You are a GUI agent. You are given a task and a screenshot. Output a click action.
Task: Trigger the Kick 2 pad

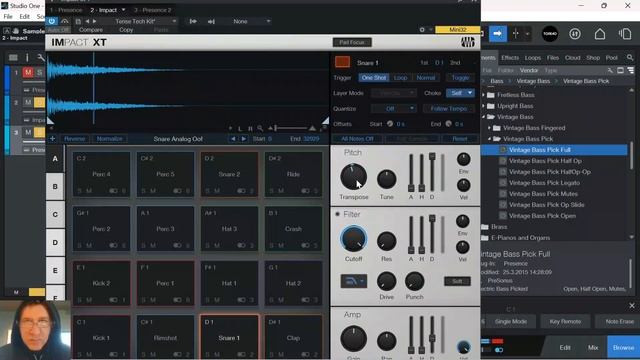click(101, 283)
